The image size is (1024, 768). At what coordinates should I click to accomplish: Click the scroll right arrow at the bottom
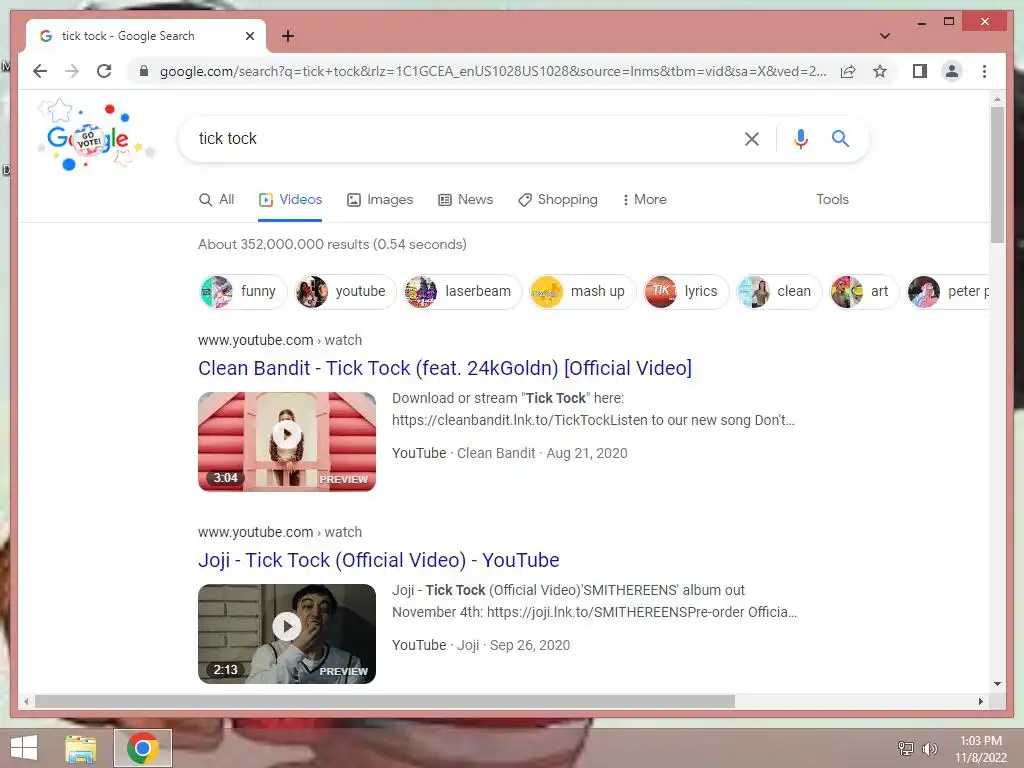tap(980, 701)
